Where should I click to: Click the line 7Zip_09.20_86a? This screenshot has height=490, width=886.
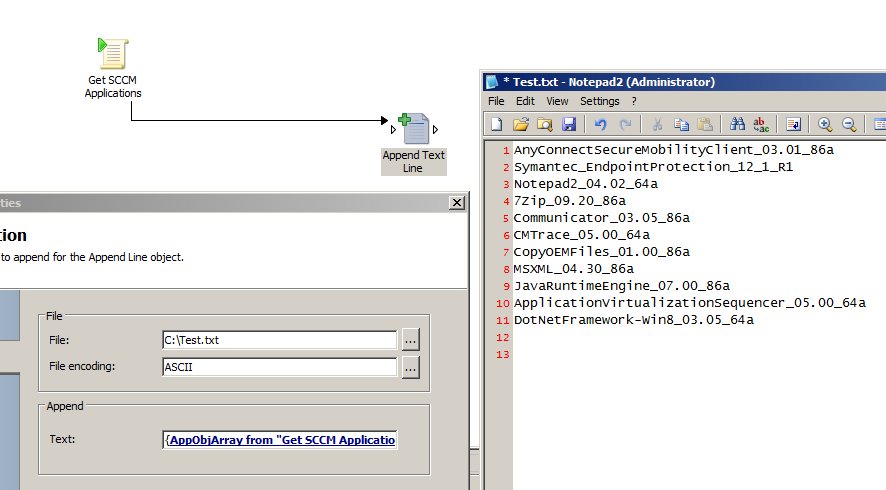coord(570,201)
